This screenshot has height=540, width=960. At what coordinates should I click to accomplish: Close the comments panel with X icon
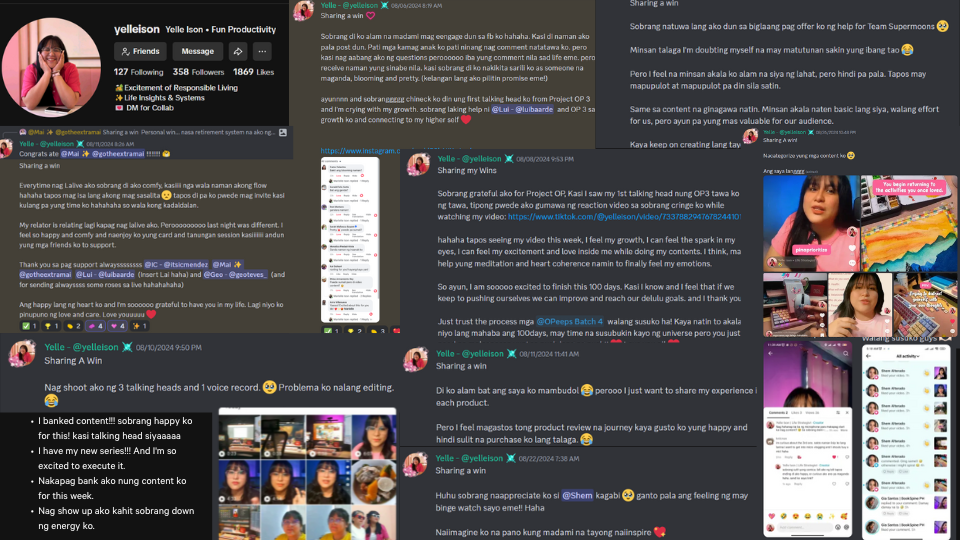click(847, 413)
